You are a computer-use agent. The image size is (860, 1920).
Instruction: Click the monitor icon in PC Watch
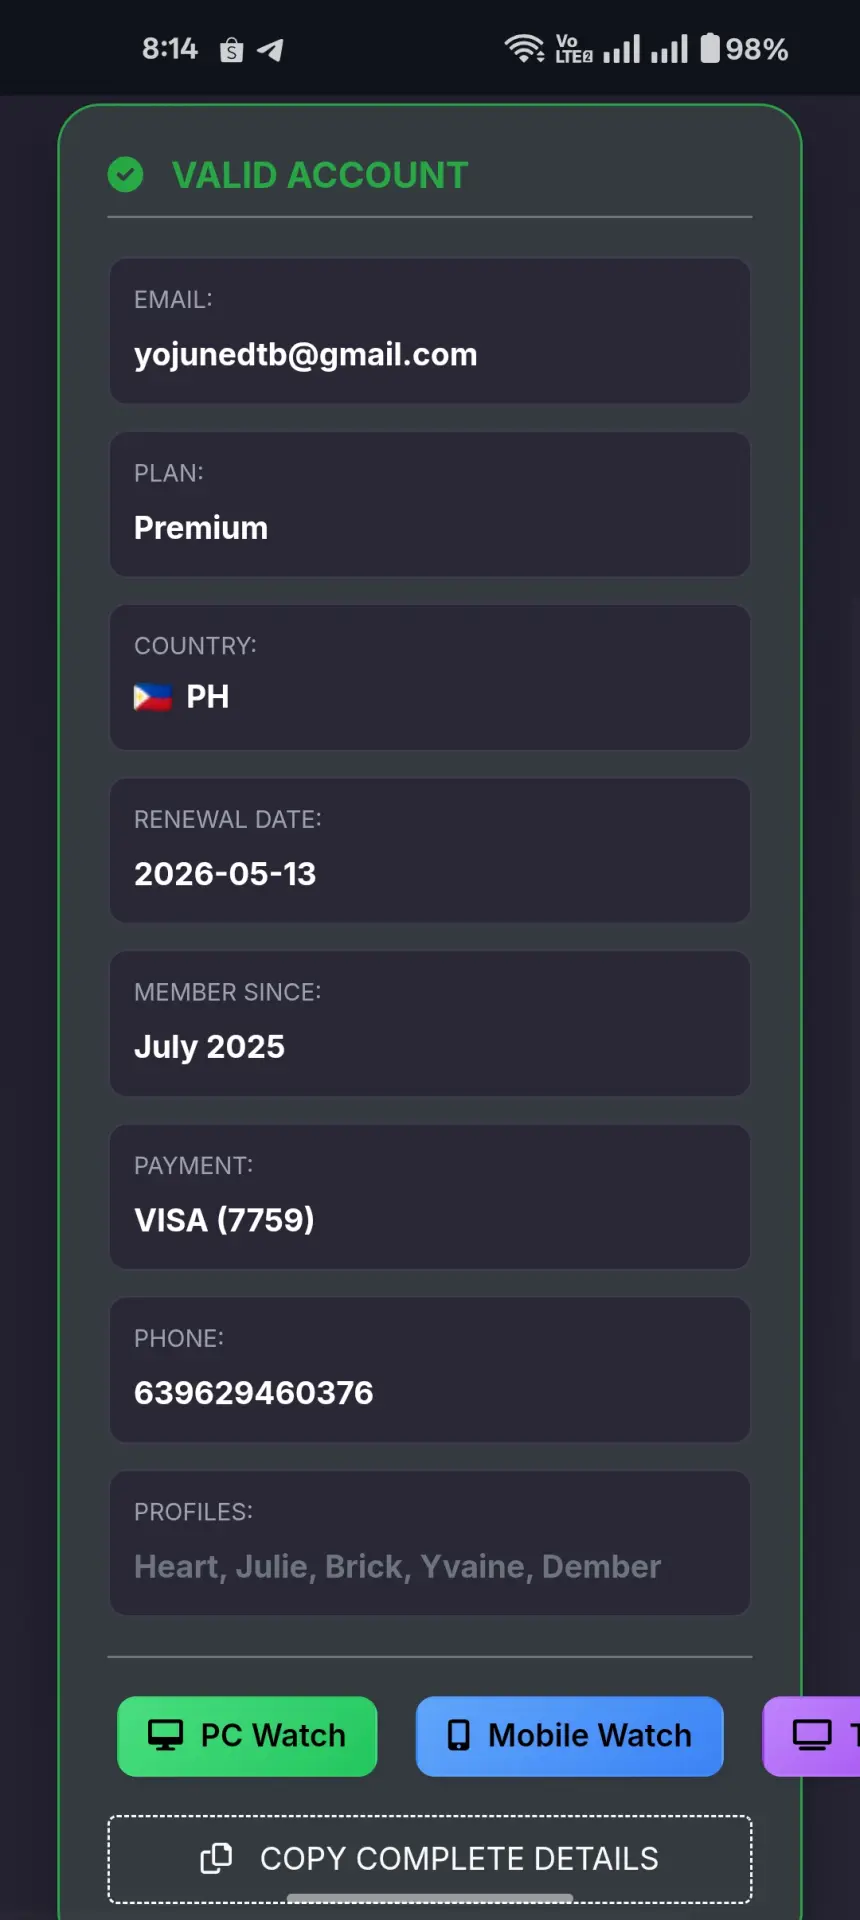165,1735
